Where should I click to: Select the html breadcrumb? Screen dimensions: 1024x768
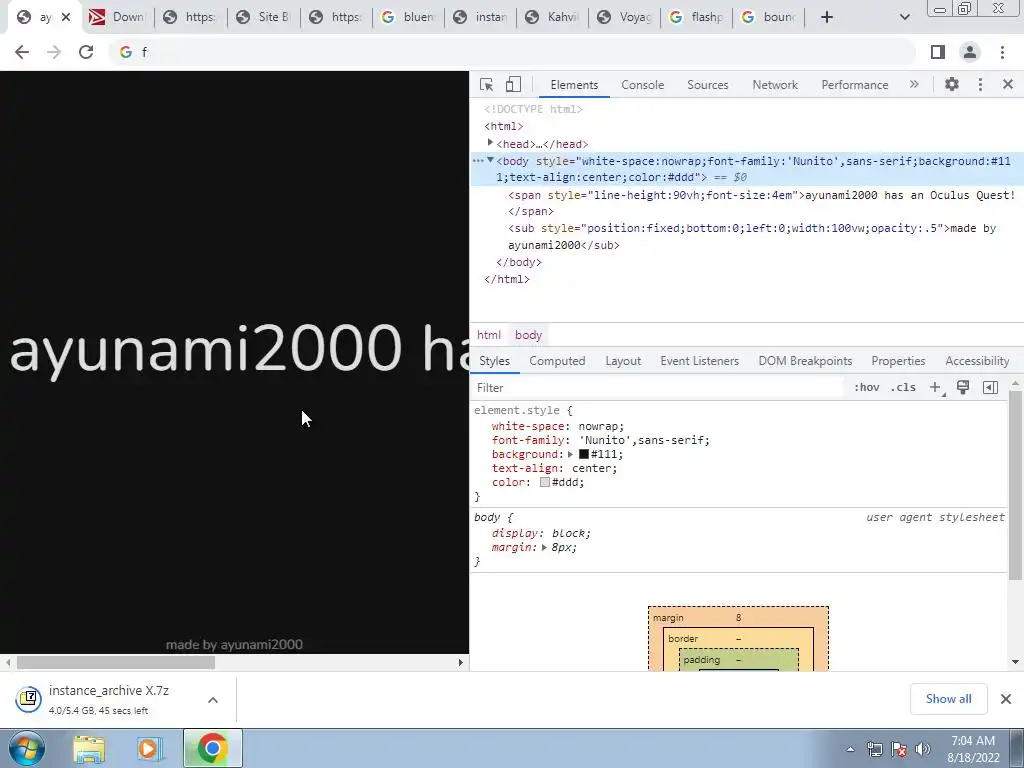(x=488, y=335)
